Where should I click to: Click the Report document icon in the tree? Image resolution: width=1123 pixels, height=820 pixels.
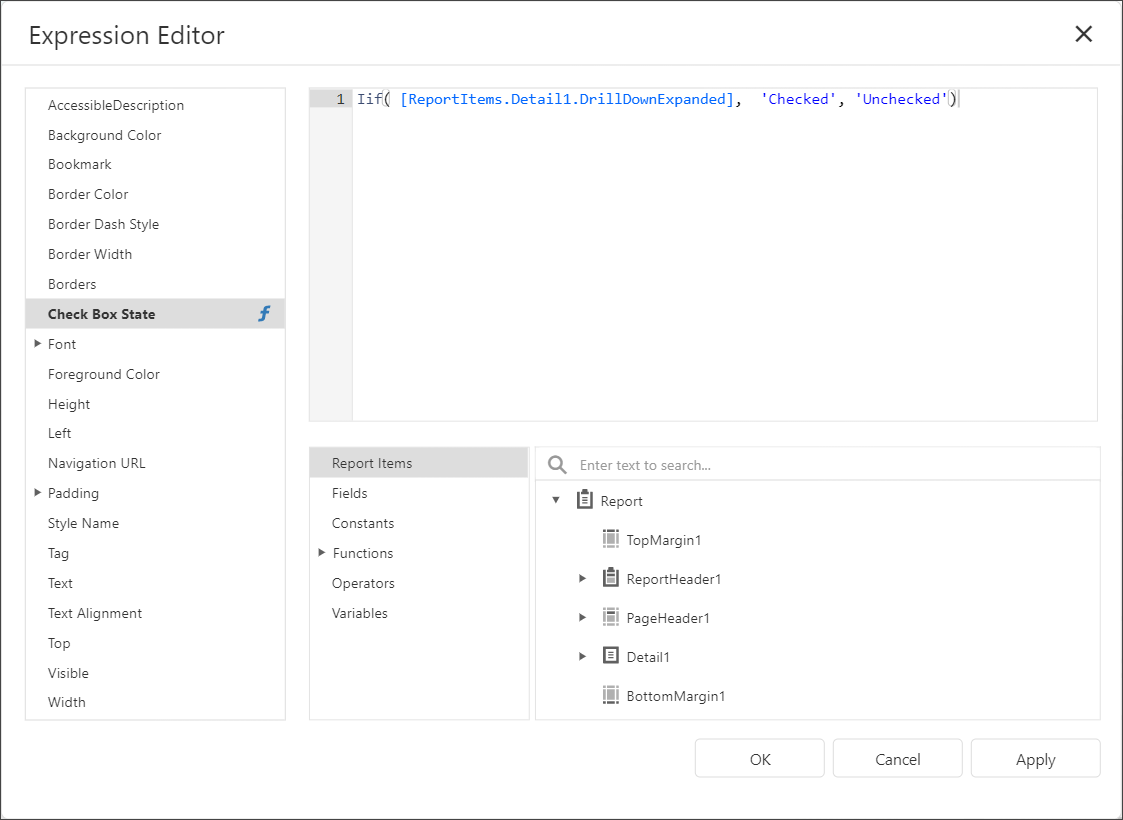click(585, 499)
